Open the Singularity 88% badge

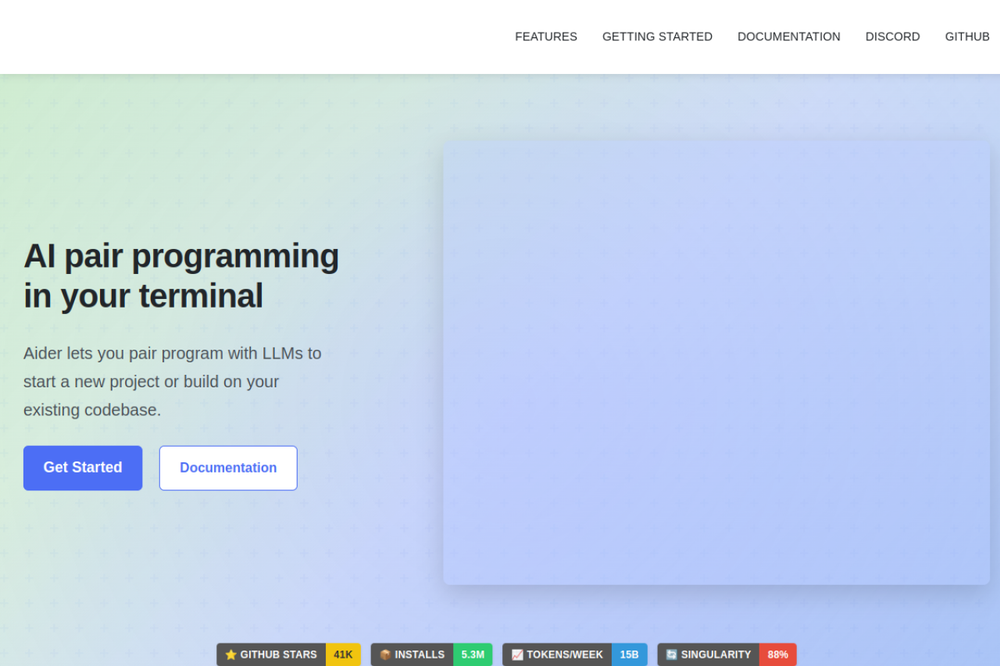click(726, 655)
